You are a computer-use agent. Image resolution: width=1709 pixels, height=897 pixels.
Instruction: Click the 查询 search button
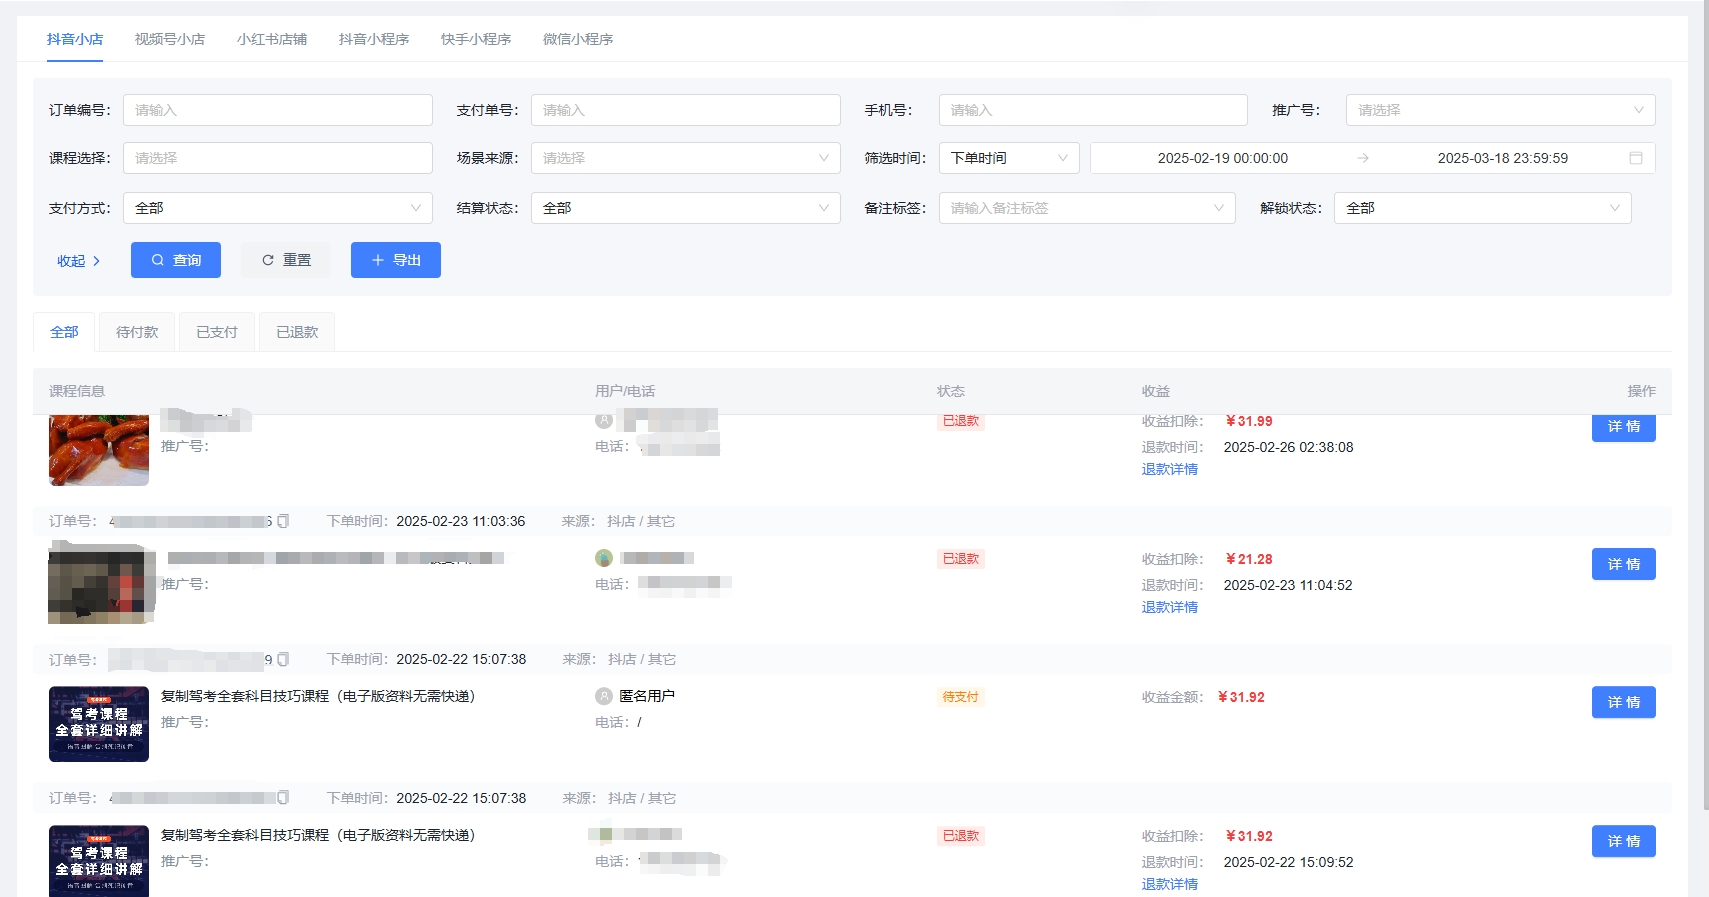(176, 260)
